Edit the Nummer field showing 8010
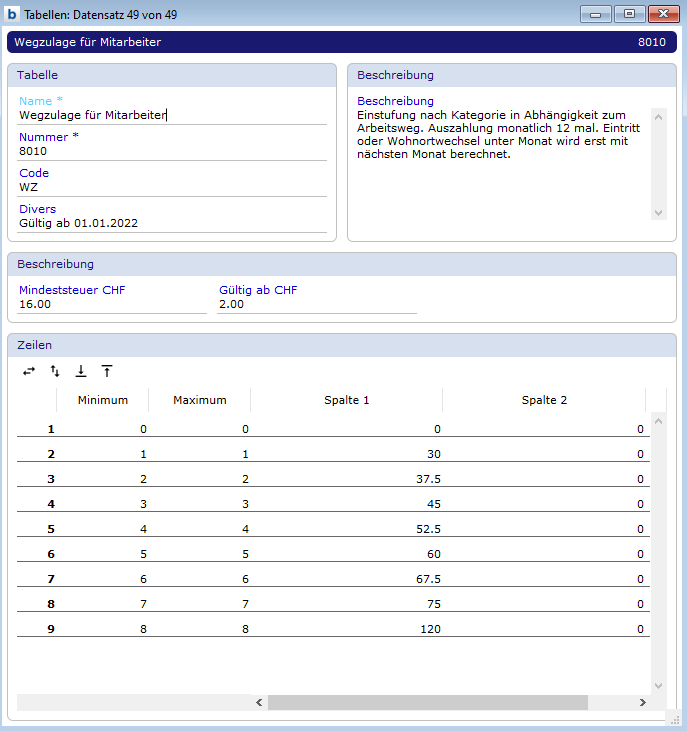Screen dimensions: 687x731 [171, 151]
